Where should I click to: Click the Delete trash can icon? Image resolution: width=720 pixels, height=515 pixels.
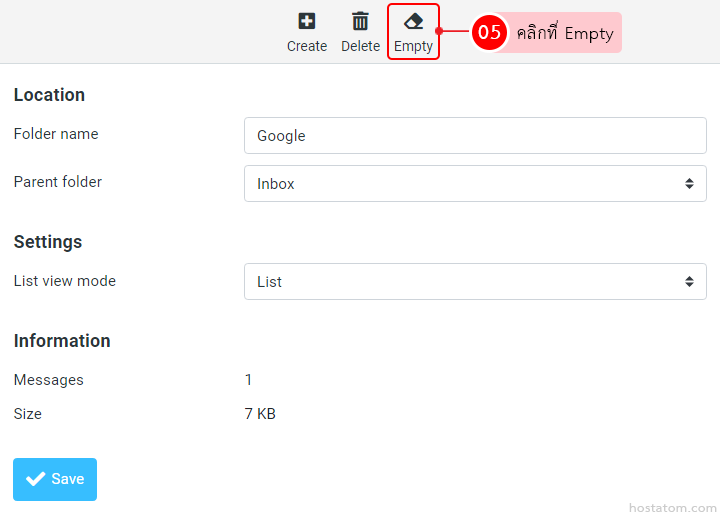tap(360, 21)
